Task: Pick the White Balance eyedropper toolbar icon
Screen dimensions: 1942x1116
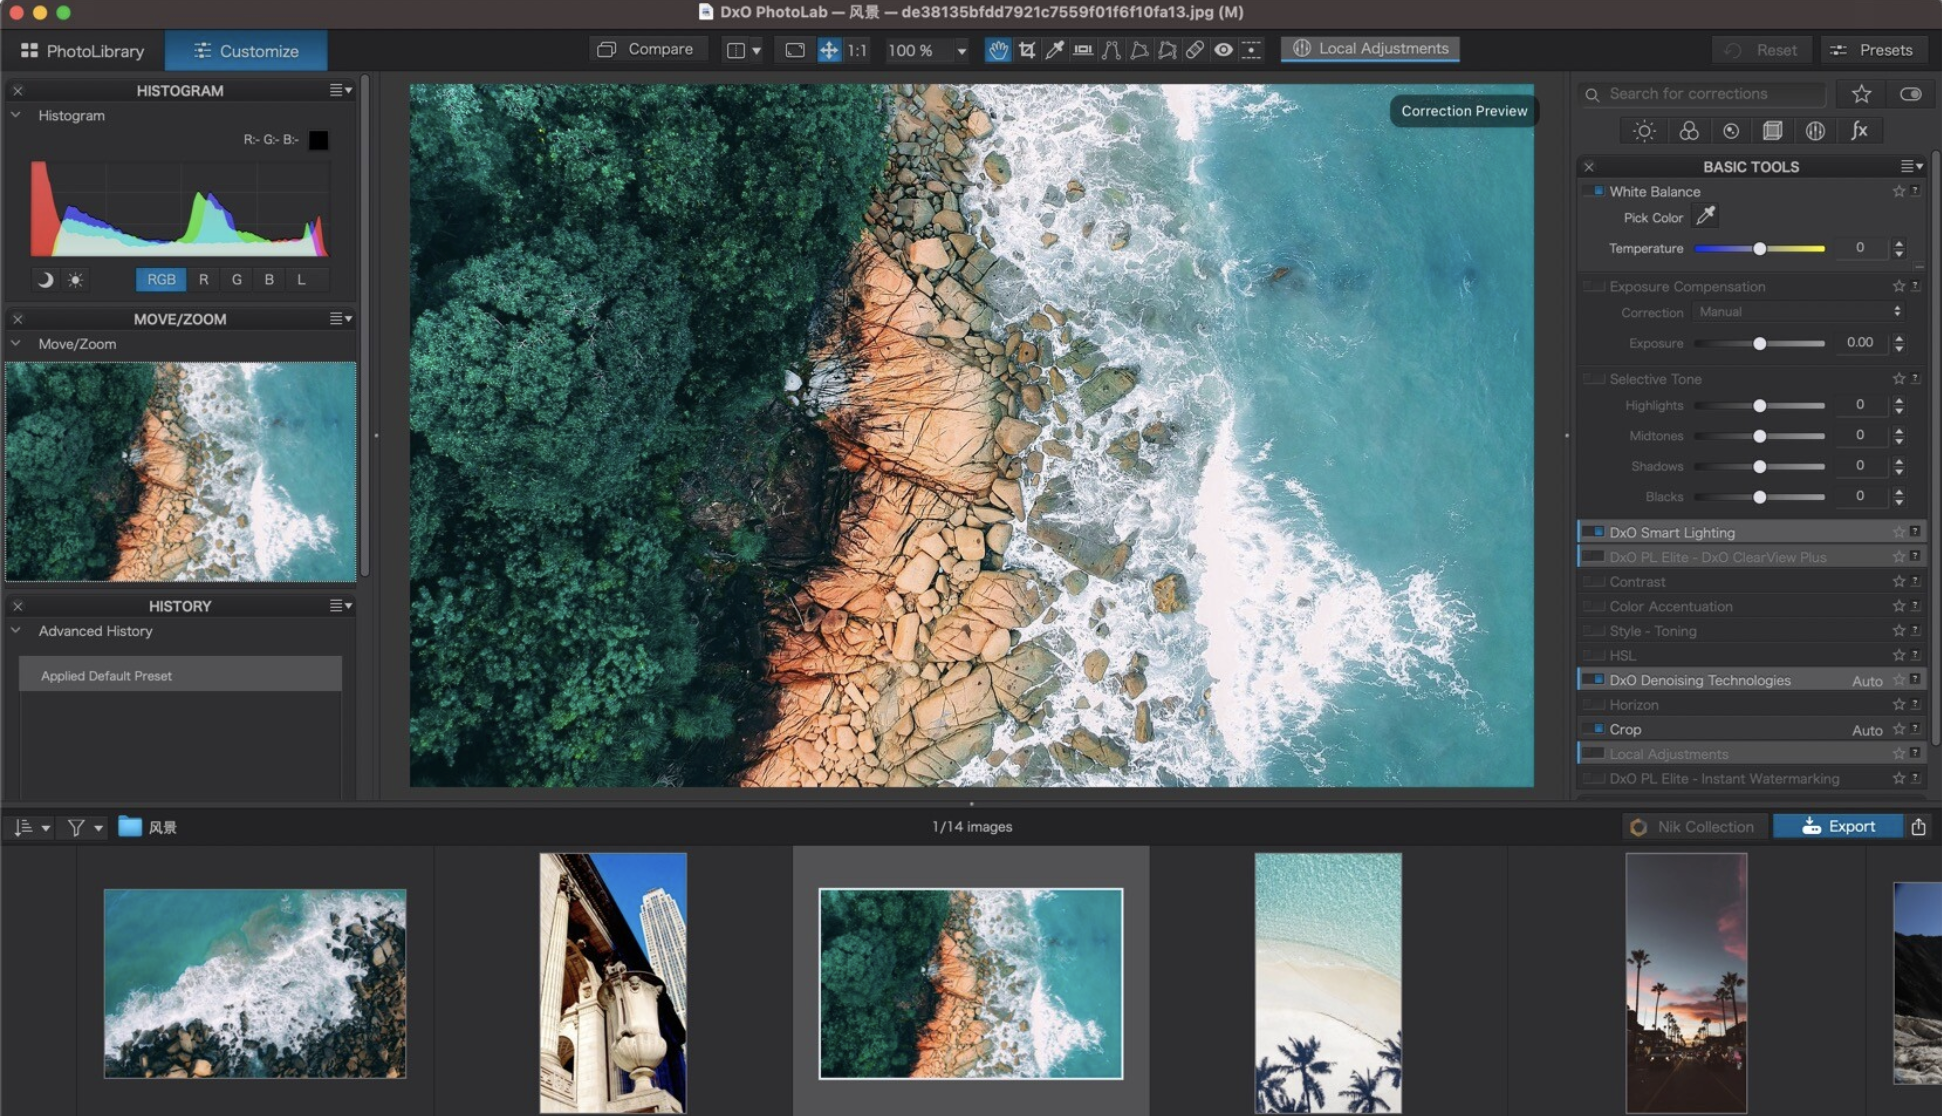Action: click(x=1055, y=50)
